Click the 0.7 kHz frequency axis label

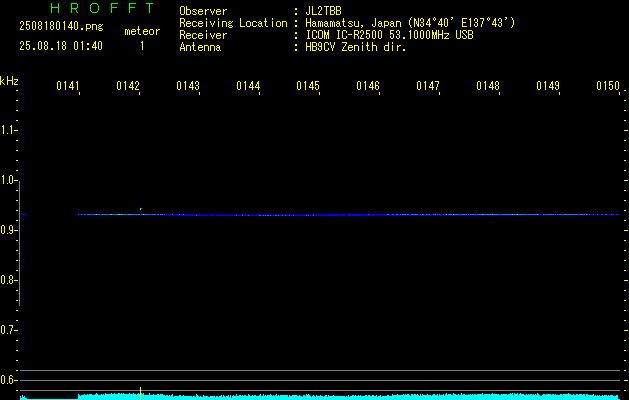tap(8, 330)
